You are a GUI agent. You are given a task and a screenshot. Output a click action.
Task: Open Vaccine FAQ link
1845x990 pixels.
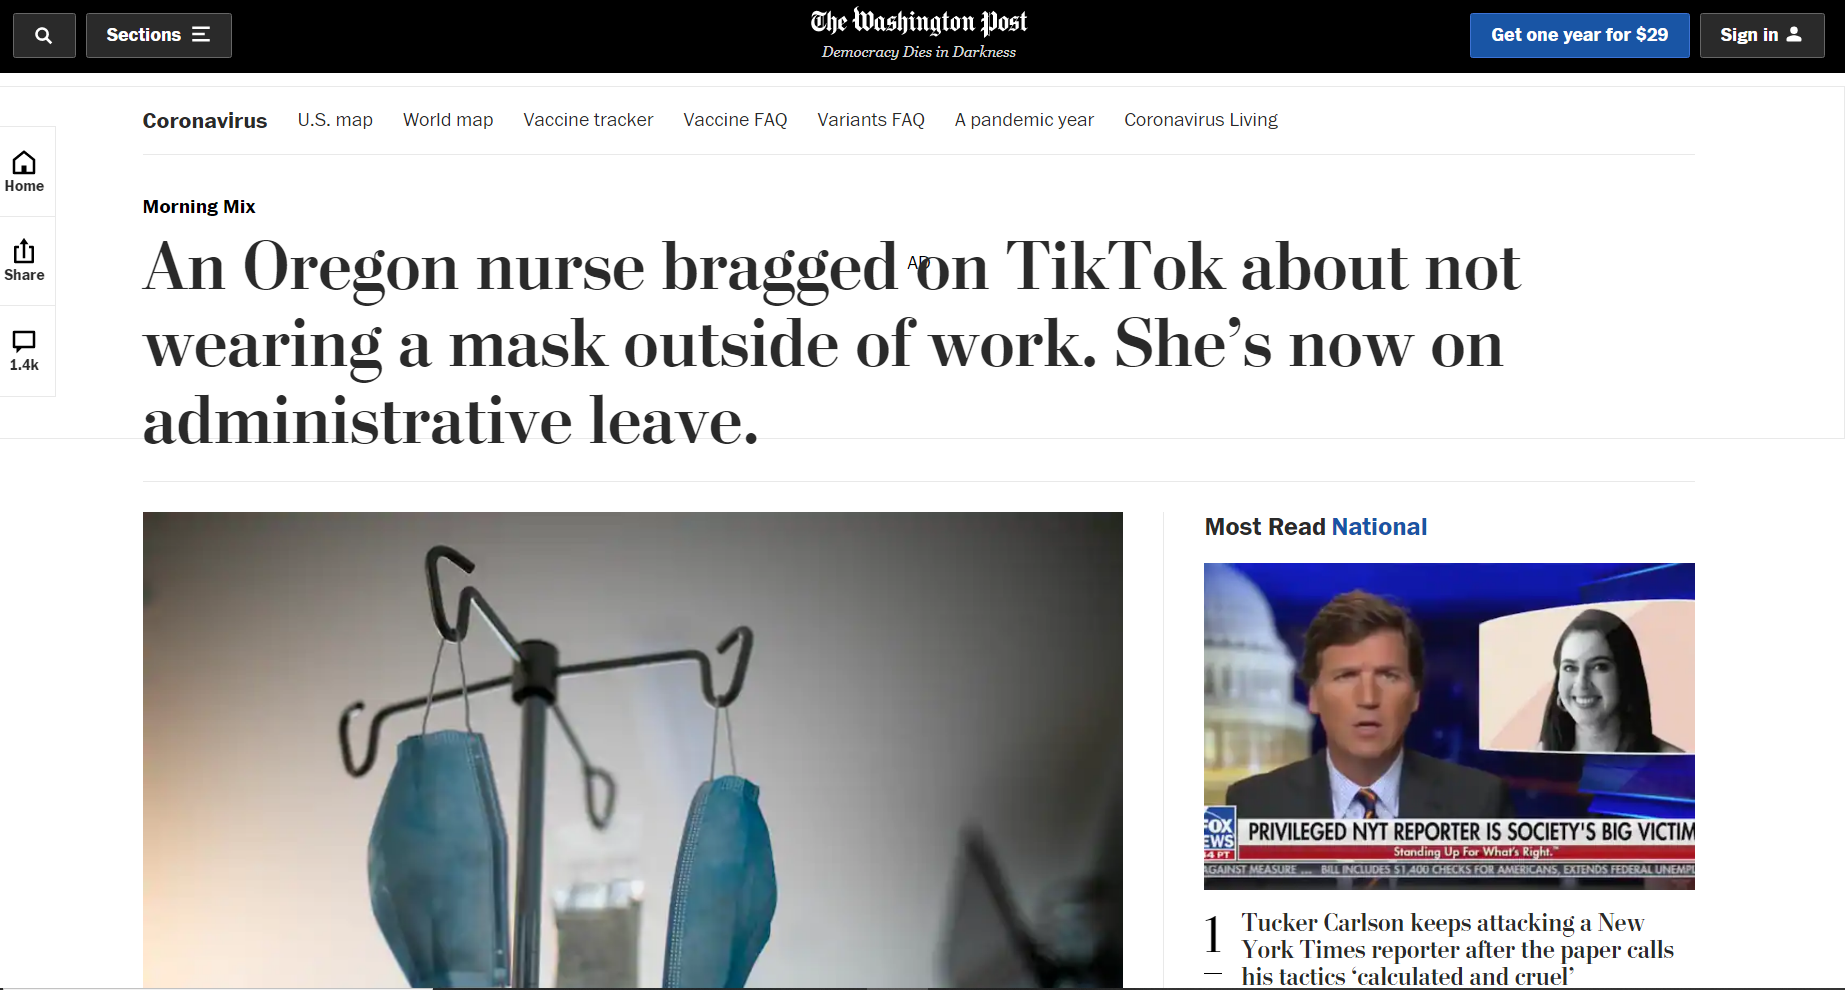[735, 120]
